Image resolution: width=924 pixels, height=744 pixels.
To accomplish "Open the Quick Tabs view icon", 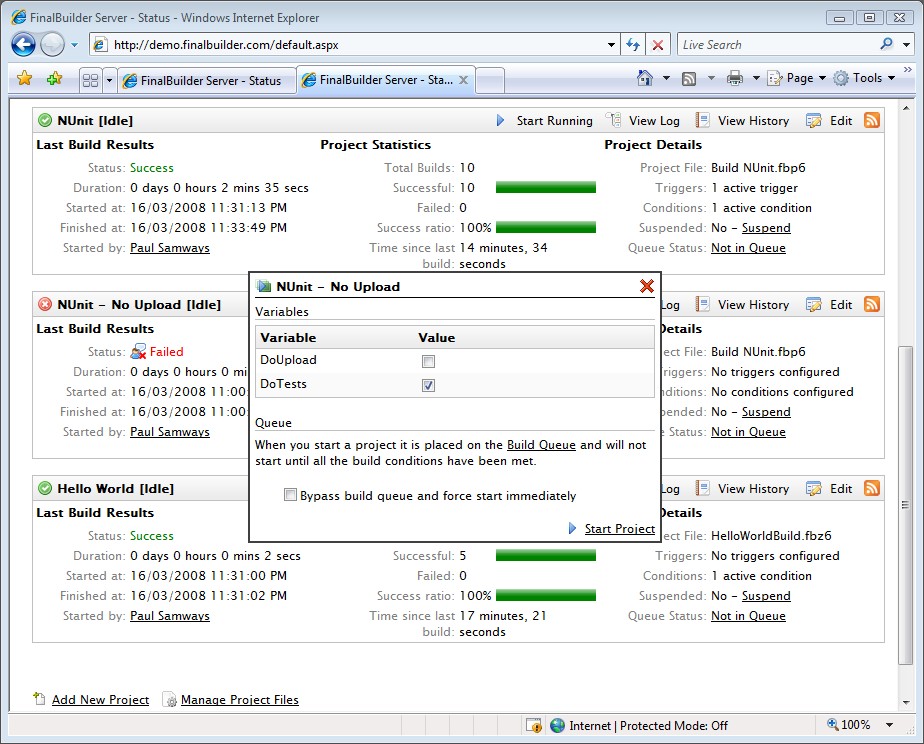I will (x=90, y=80).
